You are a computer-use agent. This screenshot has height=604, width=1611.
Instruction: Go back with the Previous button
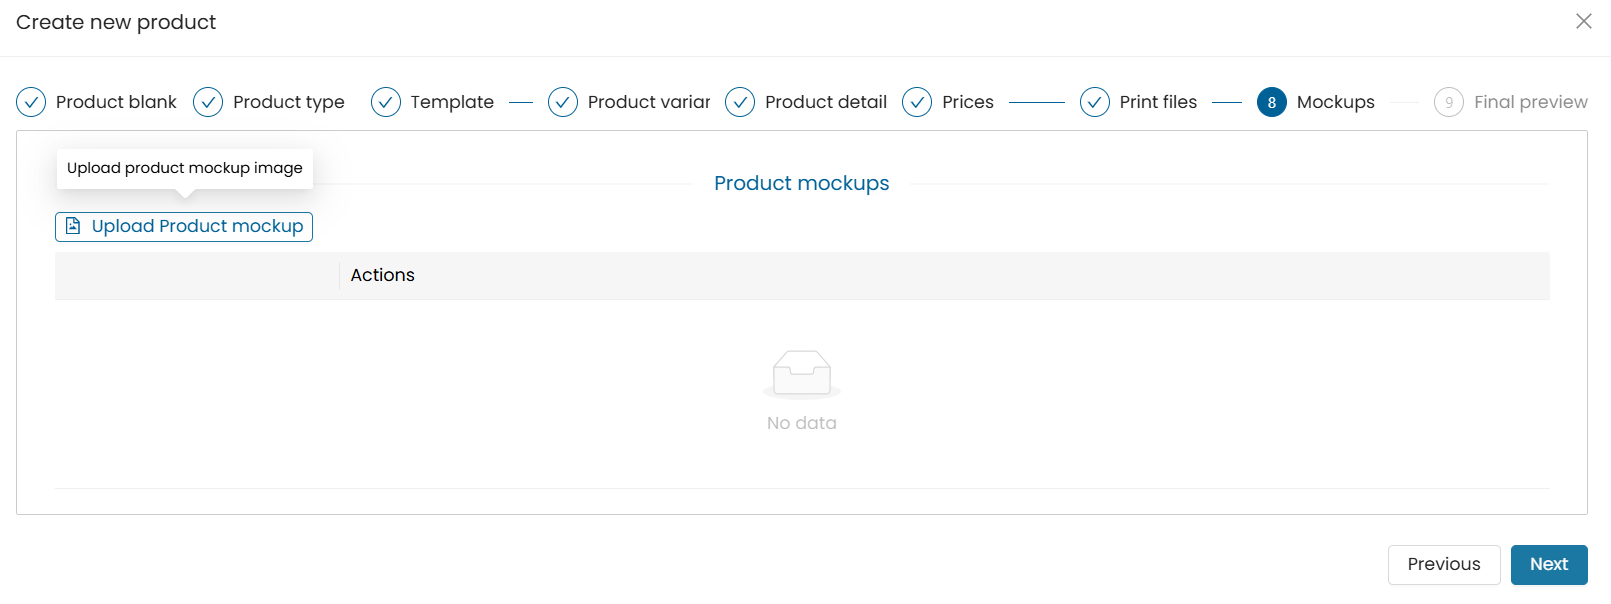click(x=1444, y=565)
